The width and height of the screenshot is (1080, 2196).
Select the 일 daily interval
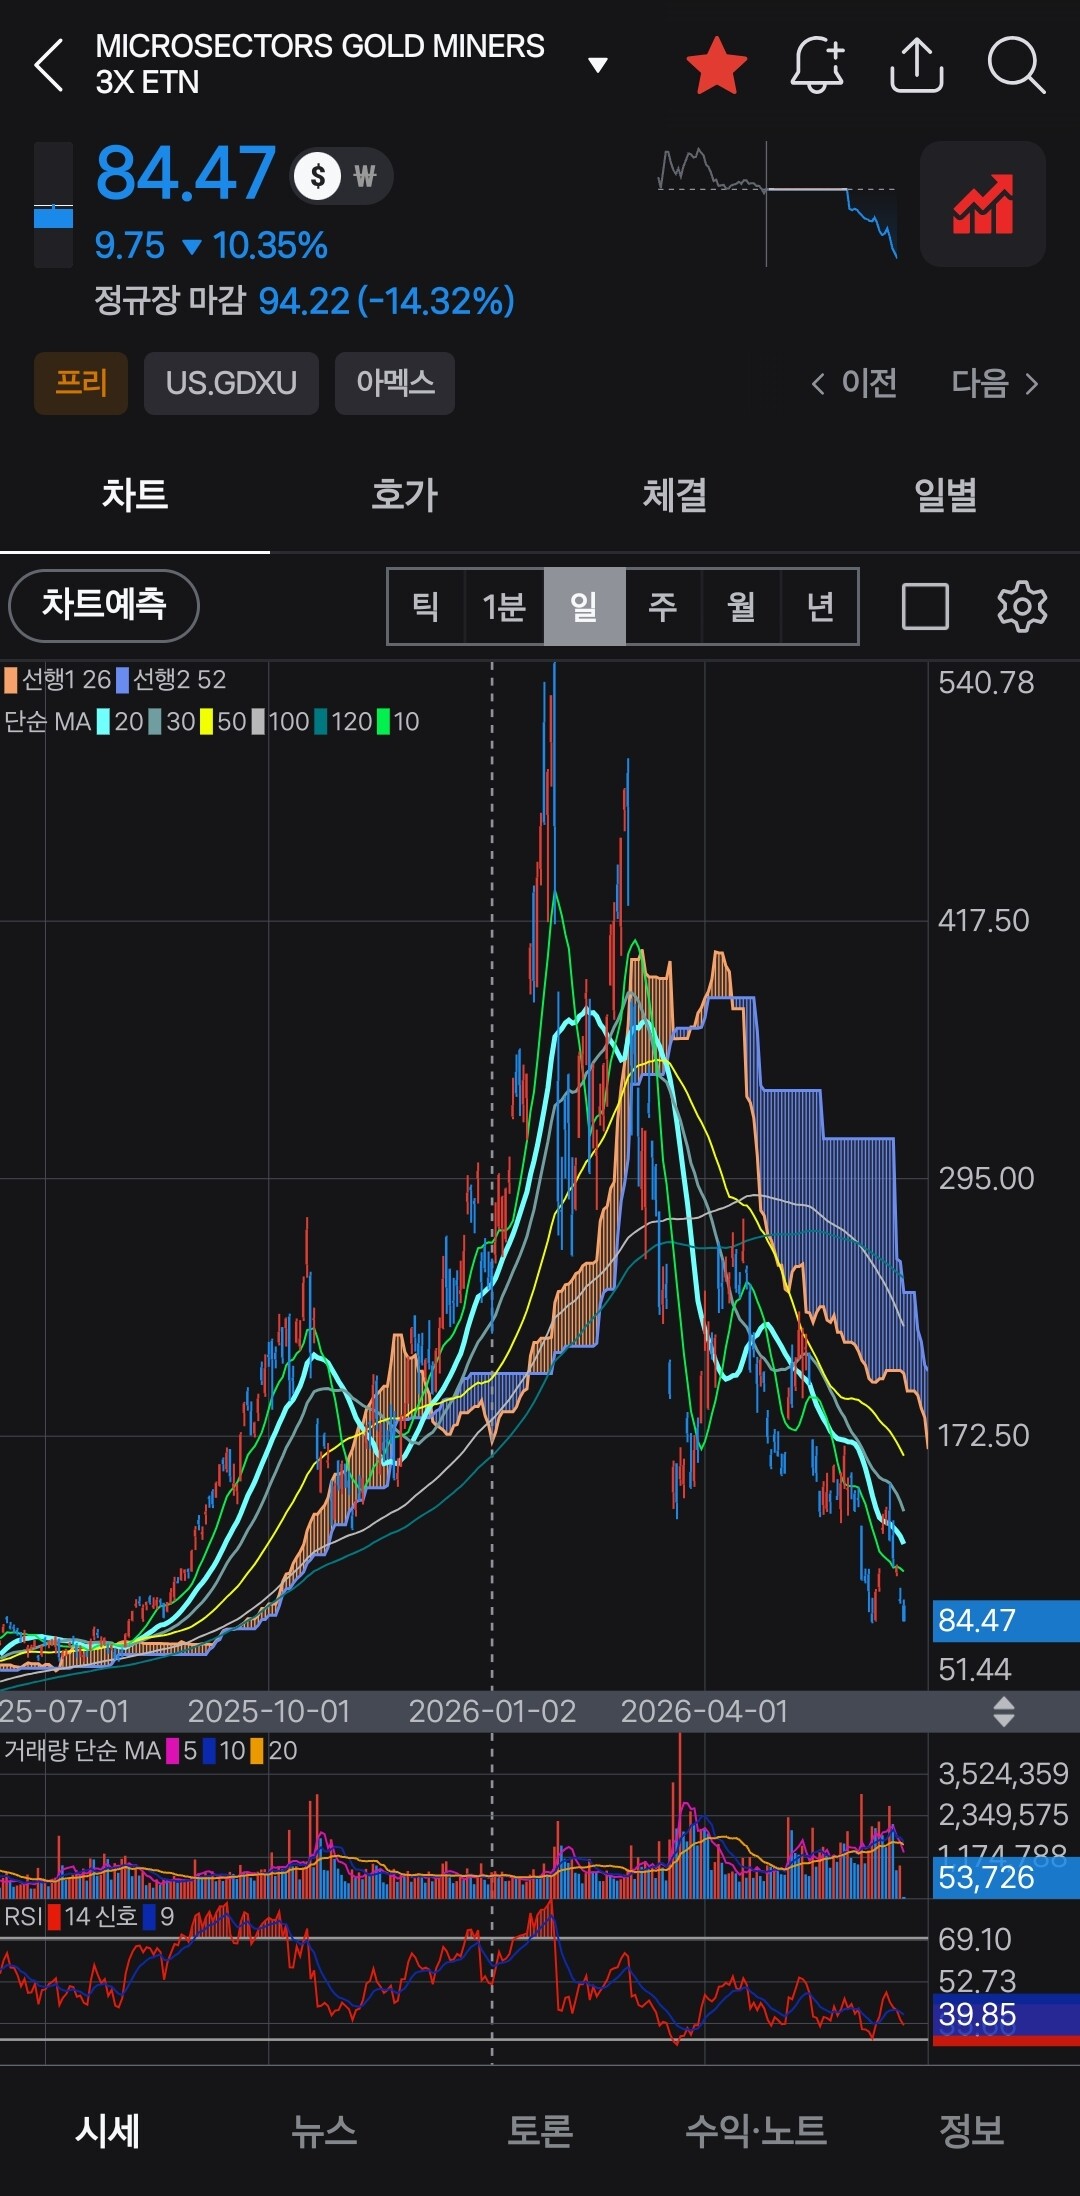pos(584,606)
